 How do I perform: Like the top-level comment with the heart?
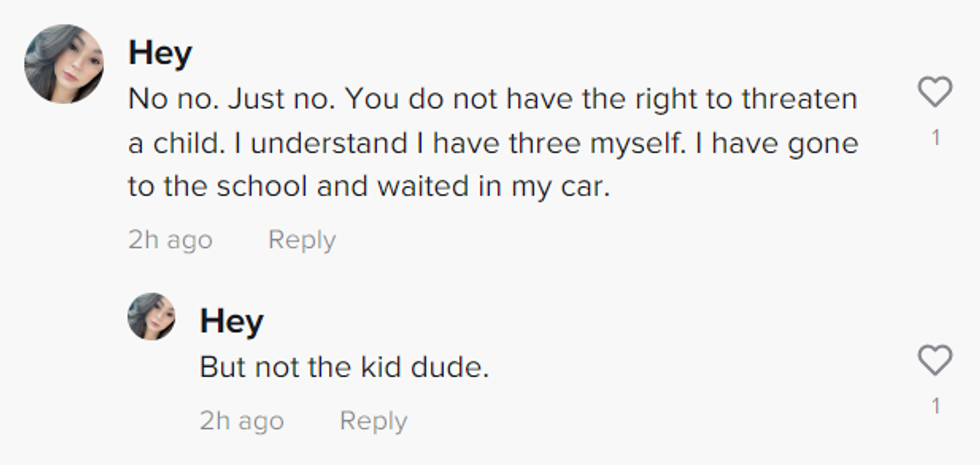tap(934, 93)
